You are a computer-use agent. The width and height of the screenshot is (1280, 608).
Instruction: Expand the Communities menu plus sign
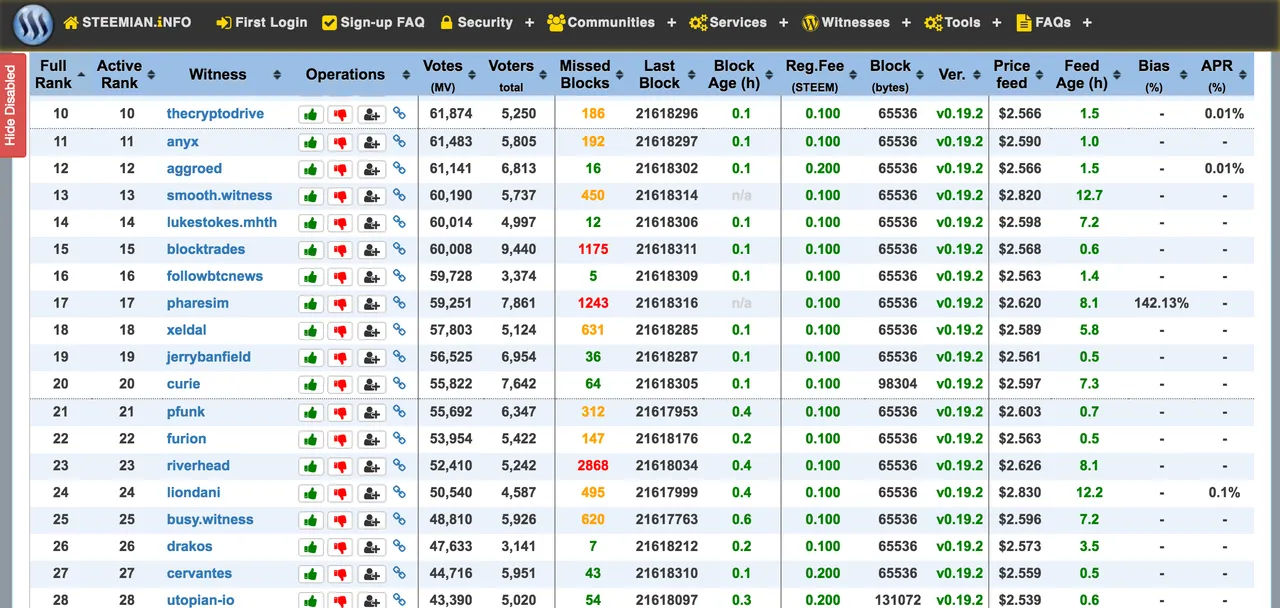tap(671, 22)
